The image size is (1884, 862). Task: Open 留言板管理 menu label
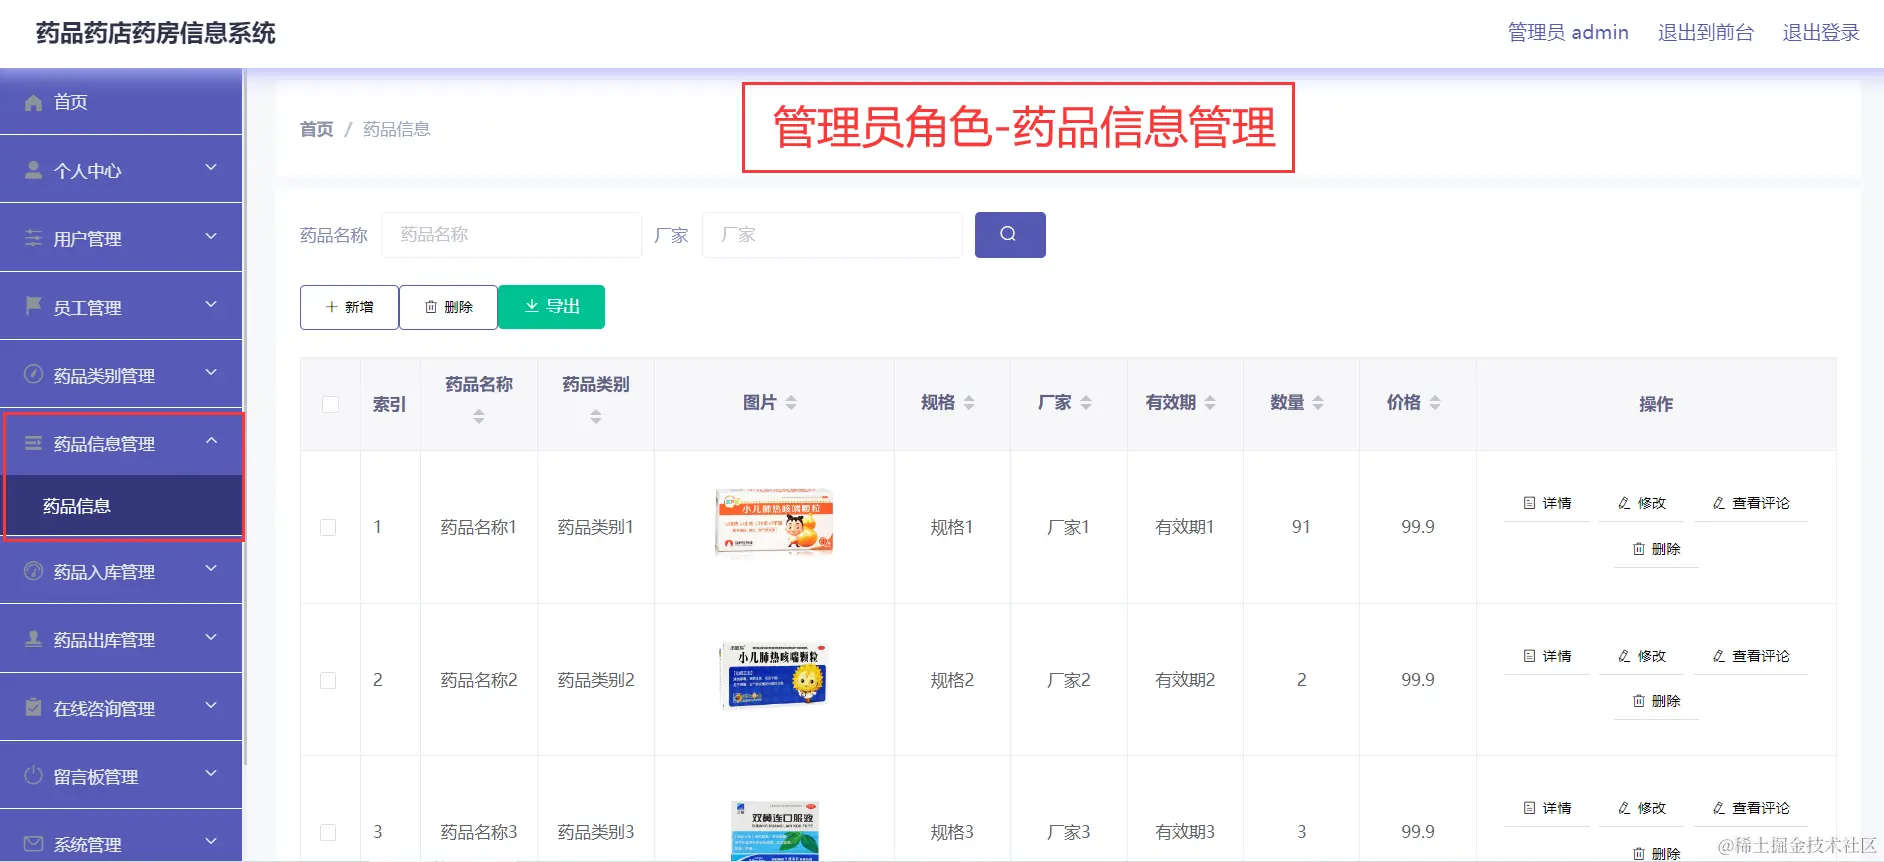[96, 777]
